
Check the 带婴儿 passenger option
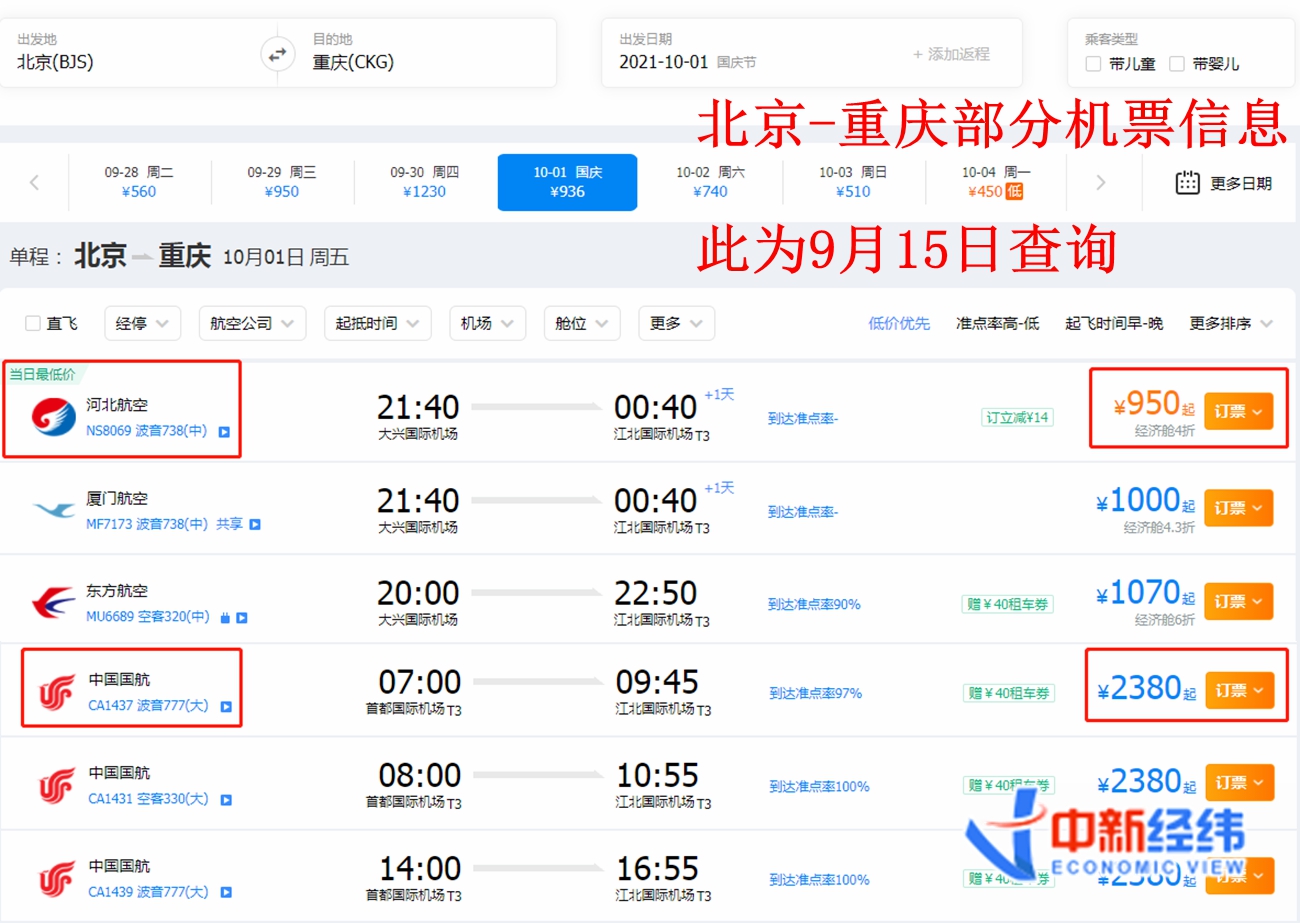1177,64
